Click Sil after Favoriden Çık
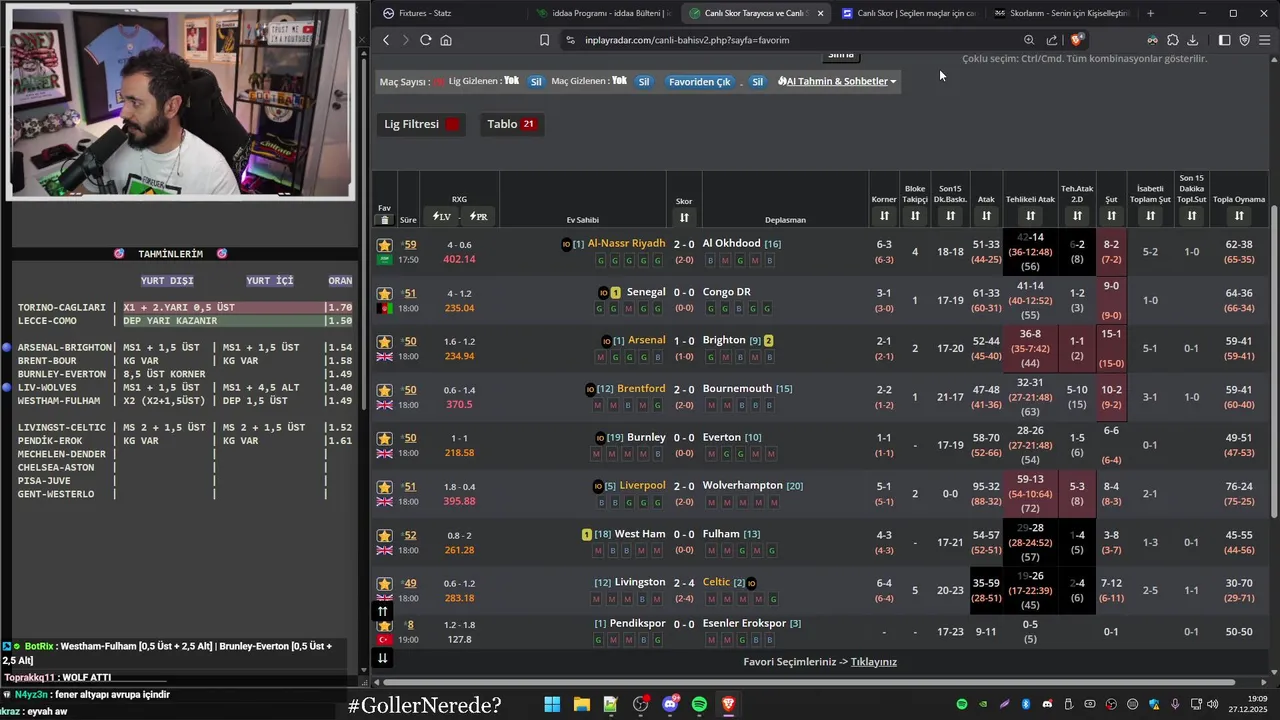 757,81
